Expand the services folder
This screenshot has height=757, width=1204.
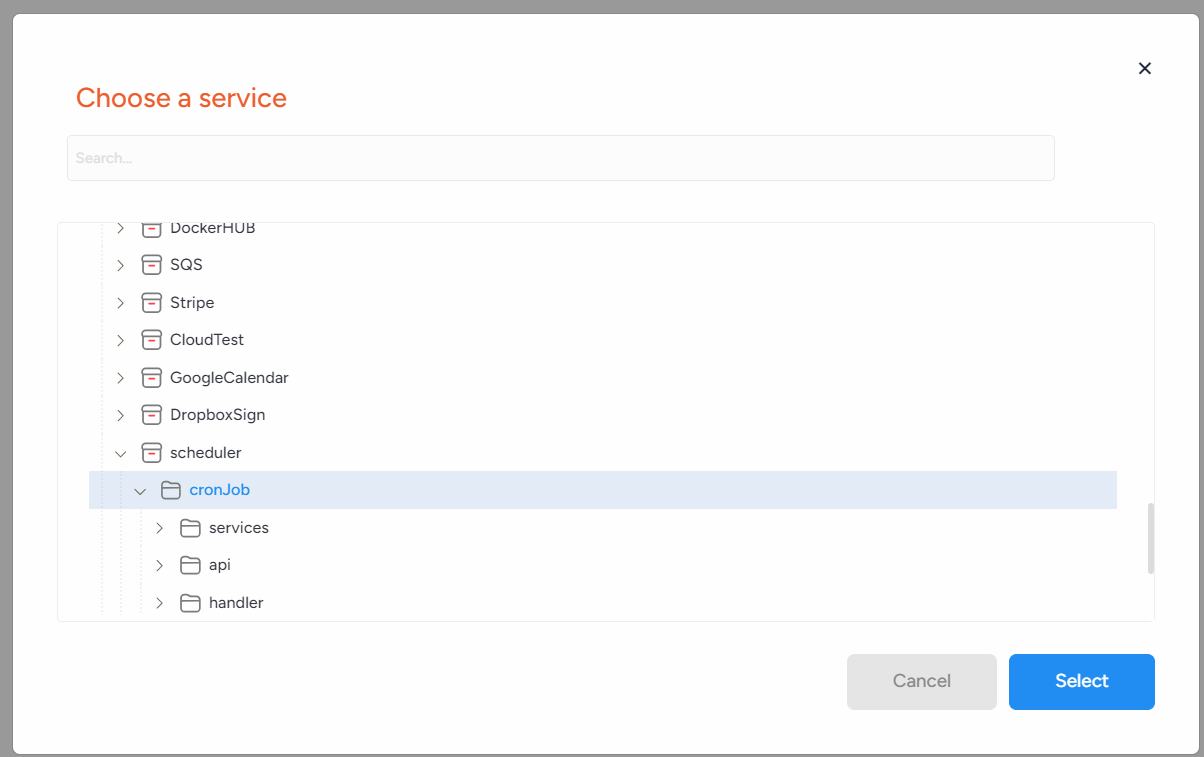(159, 528)
